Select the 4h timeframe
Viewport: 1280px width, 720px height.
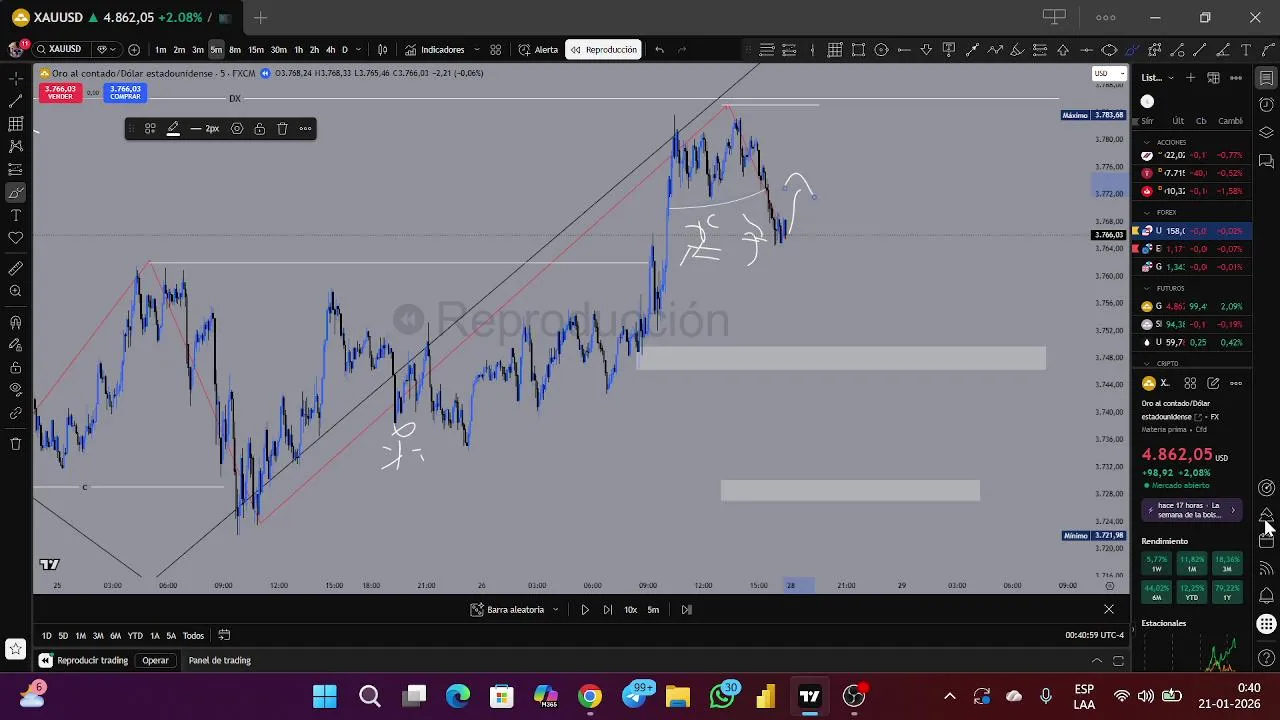(x=330, y=49)
